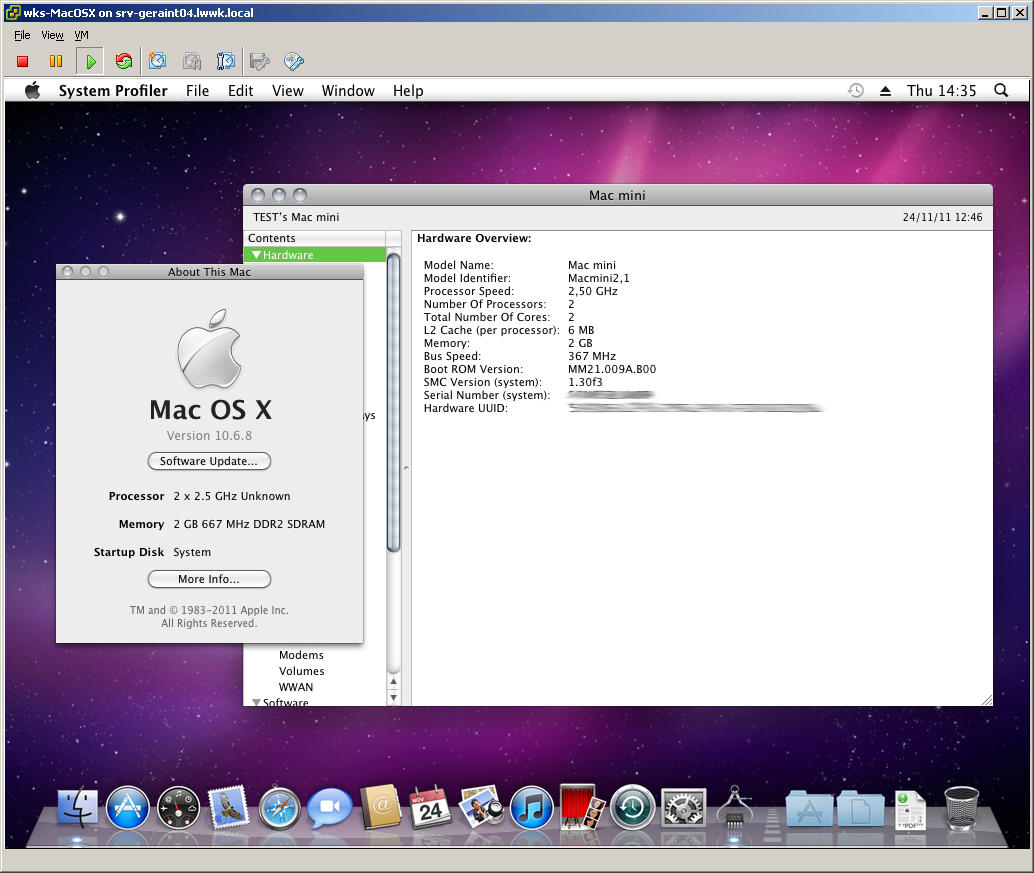Open iCal calendar in the Dock
Screen dimensions: 1034x873
431,807
